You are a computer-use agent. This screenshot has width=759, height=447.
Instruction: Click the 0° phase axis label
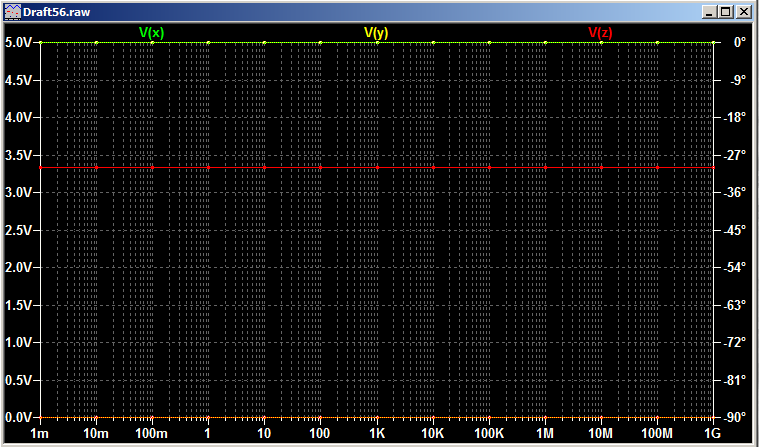pos(740,43)
